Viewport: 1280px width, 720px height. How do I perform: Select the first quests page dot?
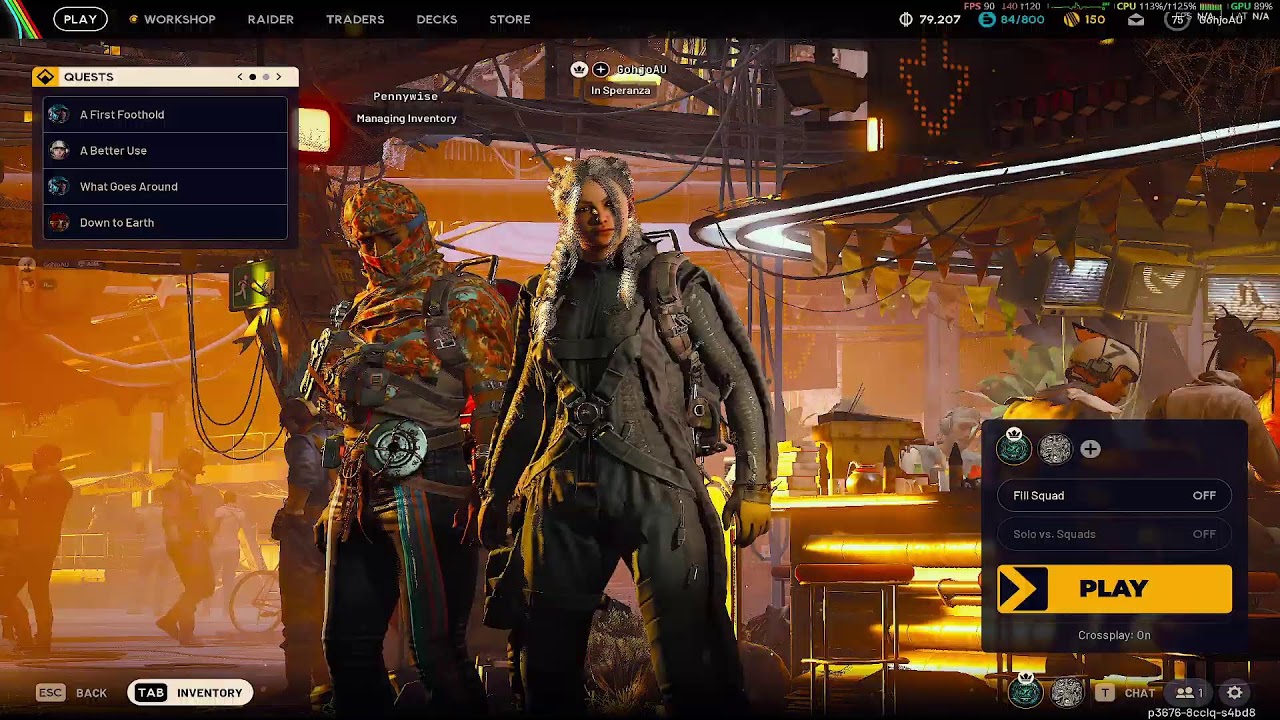252,77
